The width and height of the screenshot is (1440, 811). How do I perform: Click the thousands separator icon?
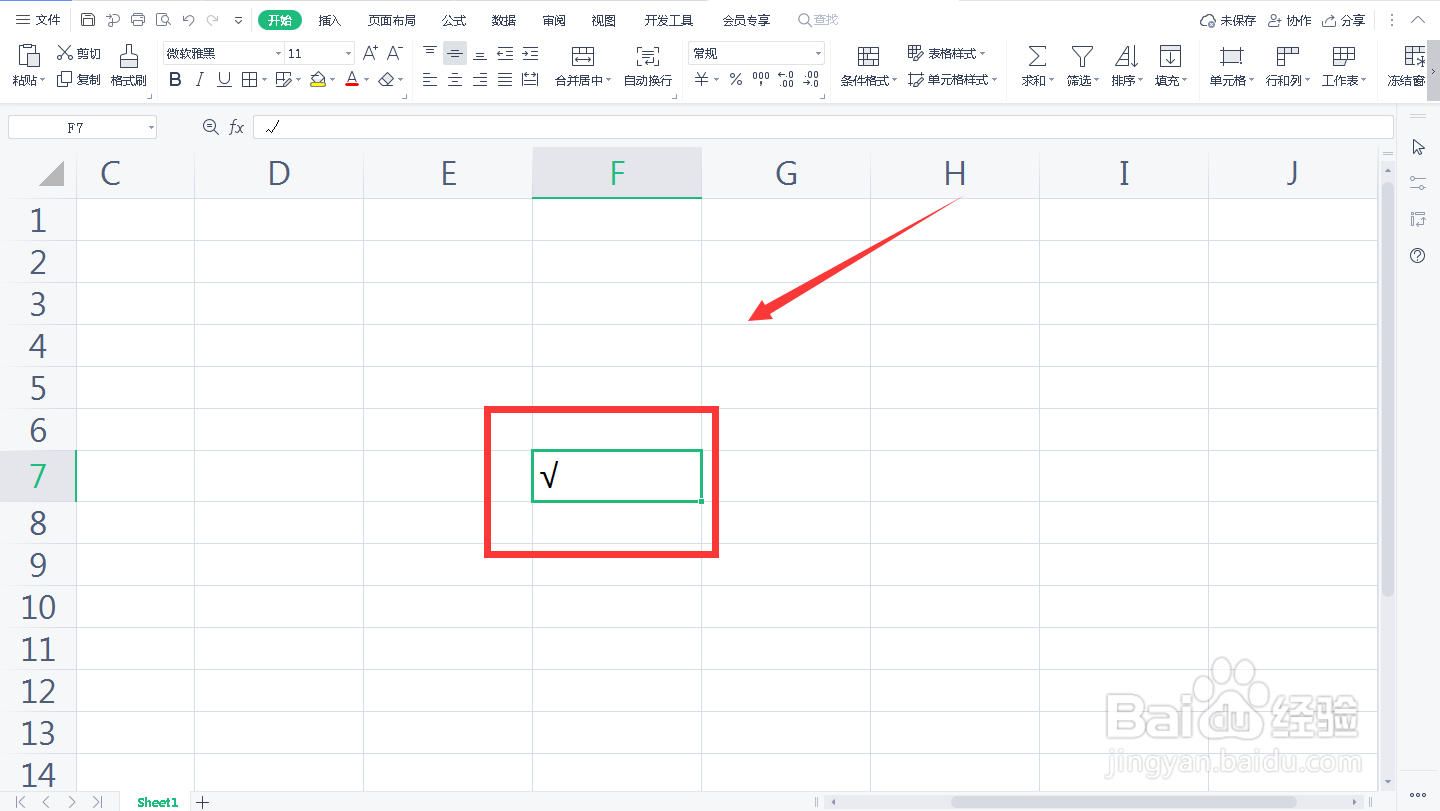(x=761, y=79)
